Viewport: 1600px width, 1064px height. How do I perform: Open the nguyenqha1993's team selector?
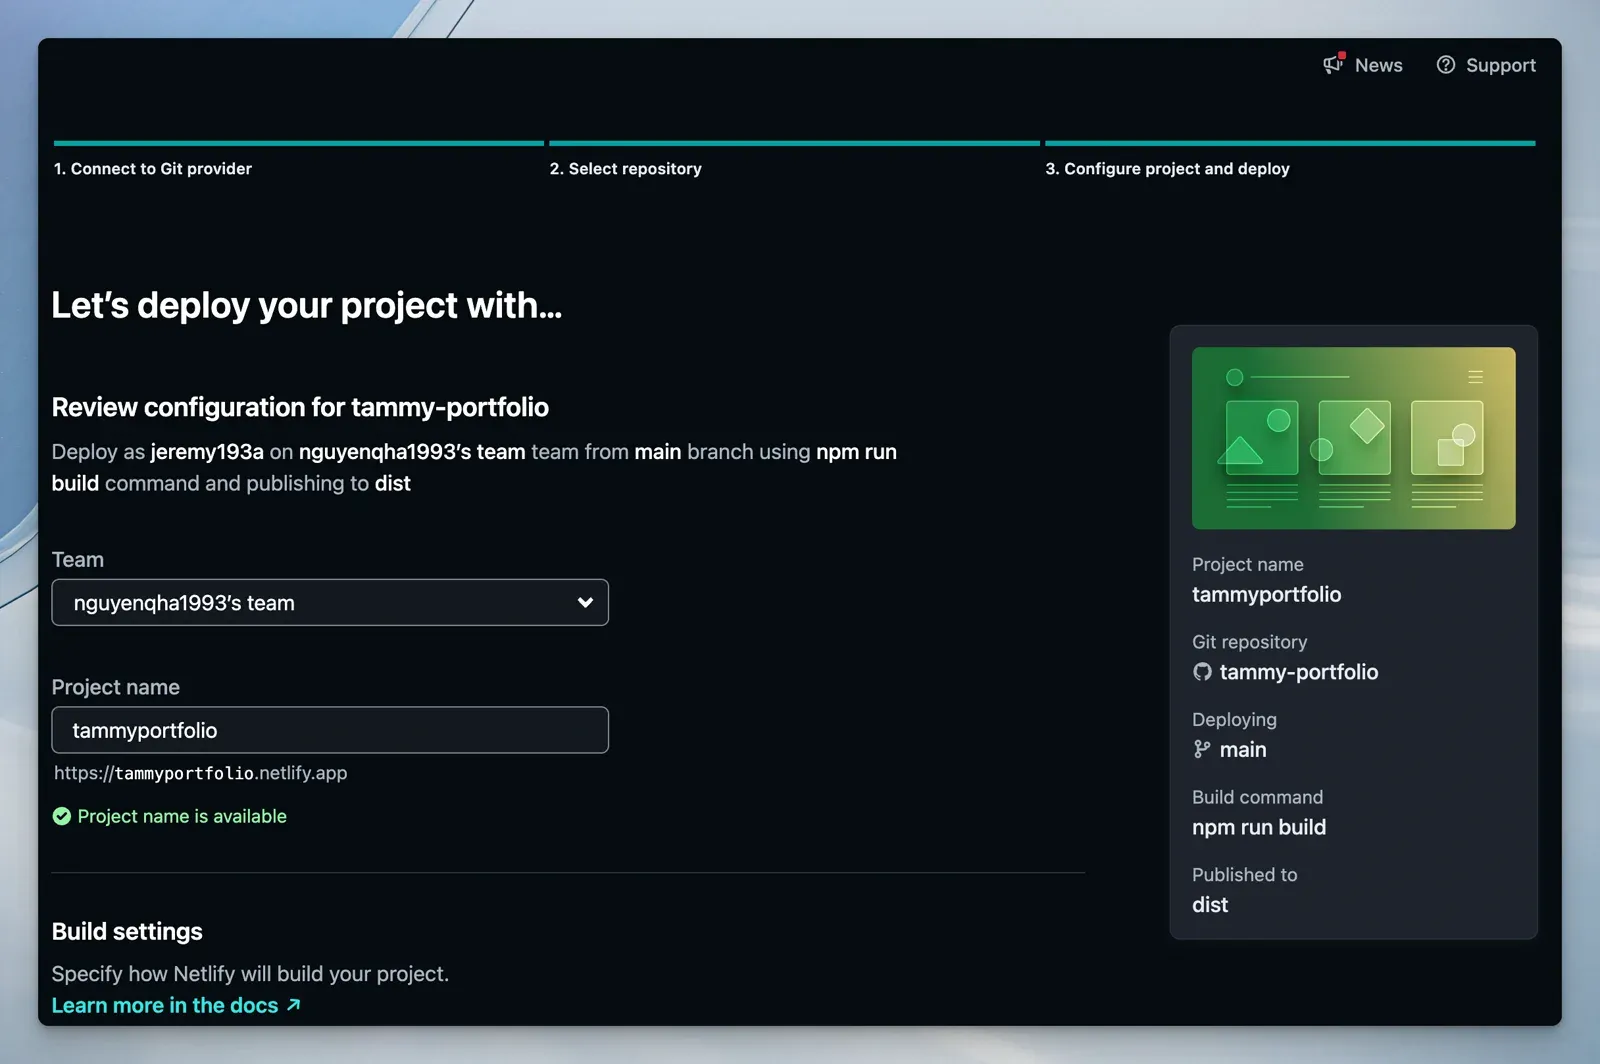pos(329,602)
